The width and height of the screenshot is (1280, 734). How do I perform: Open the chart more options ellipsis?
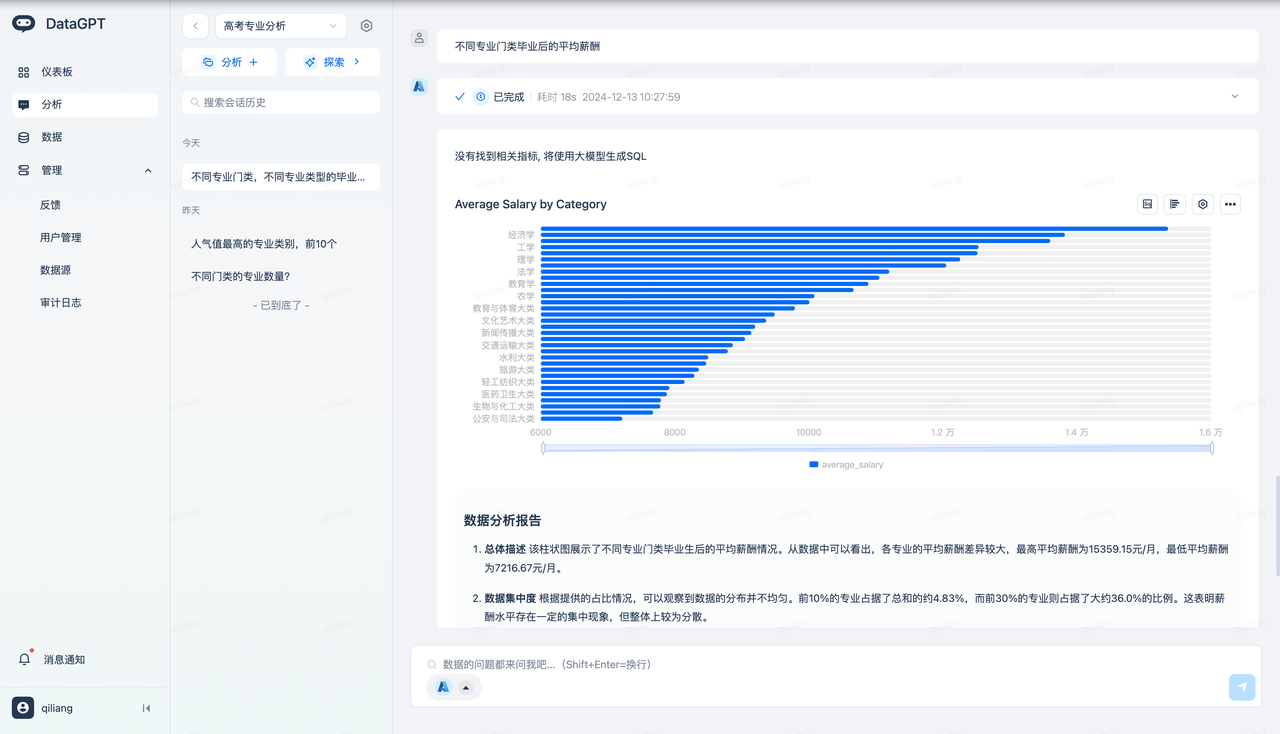(x=1230, y=204)
